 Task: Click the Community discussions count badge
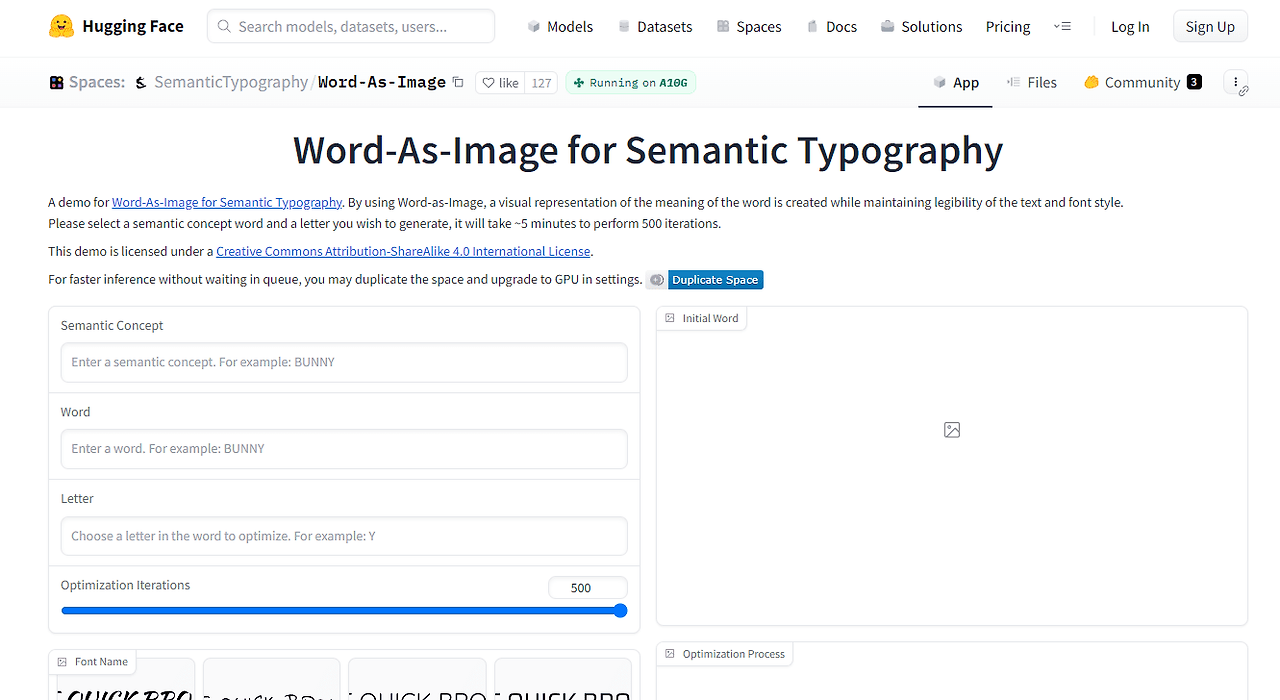point(1194,82)
